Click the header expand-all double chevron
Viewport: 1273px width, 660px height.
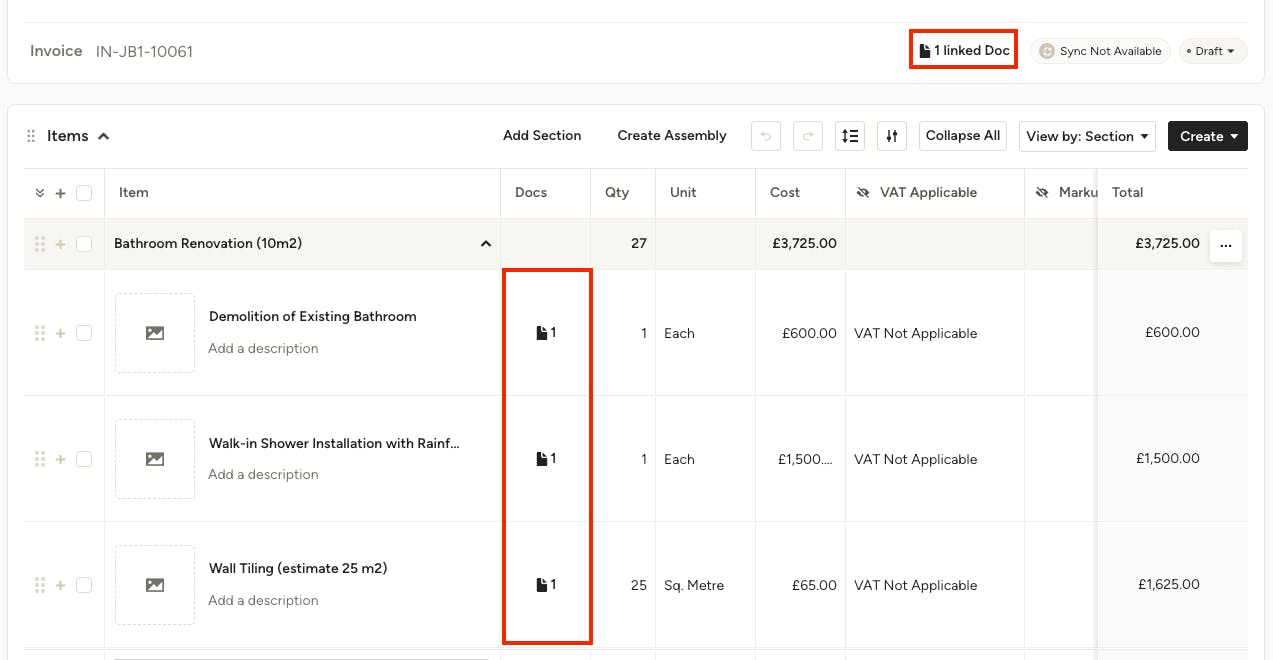tap(40, 193)
